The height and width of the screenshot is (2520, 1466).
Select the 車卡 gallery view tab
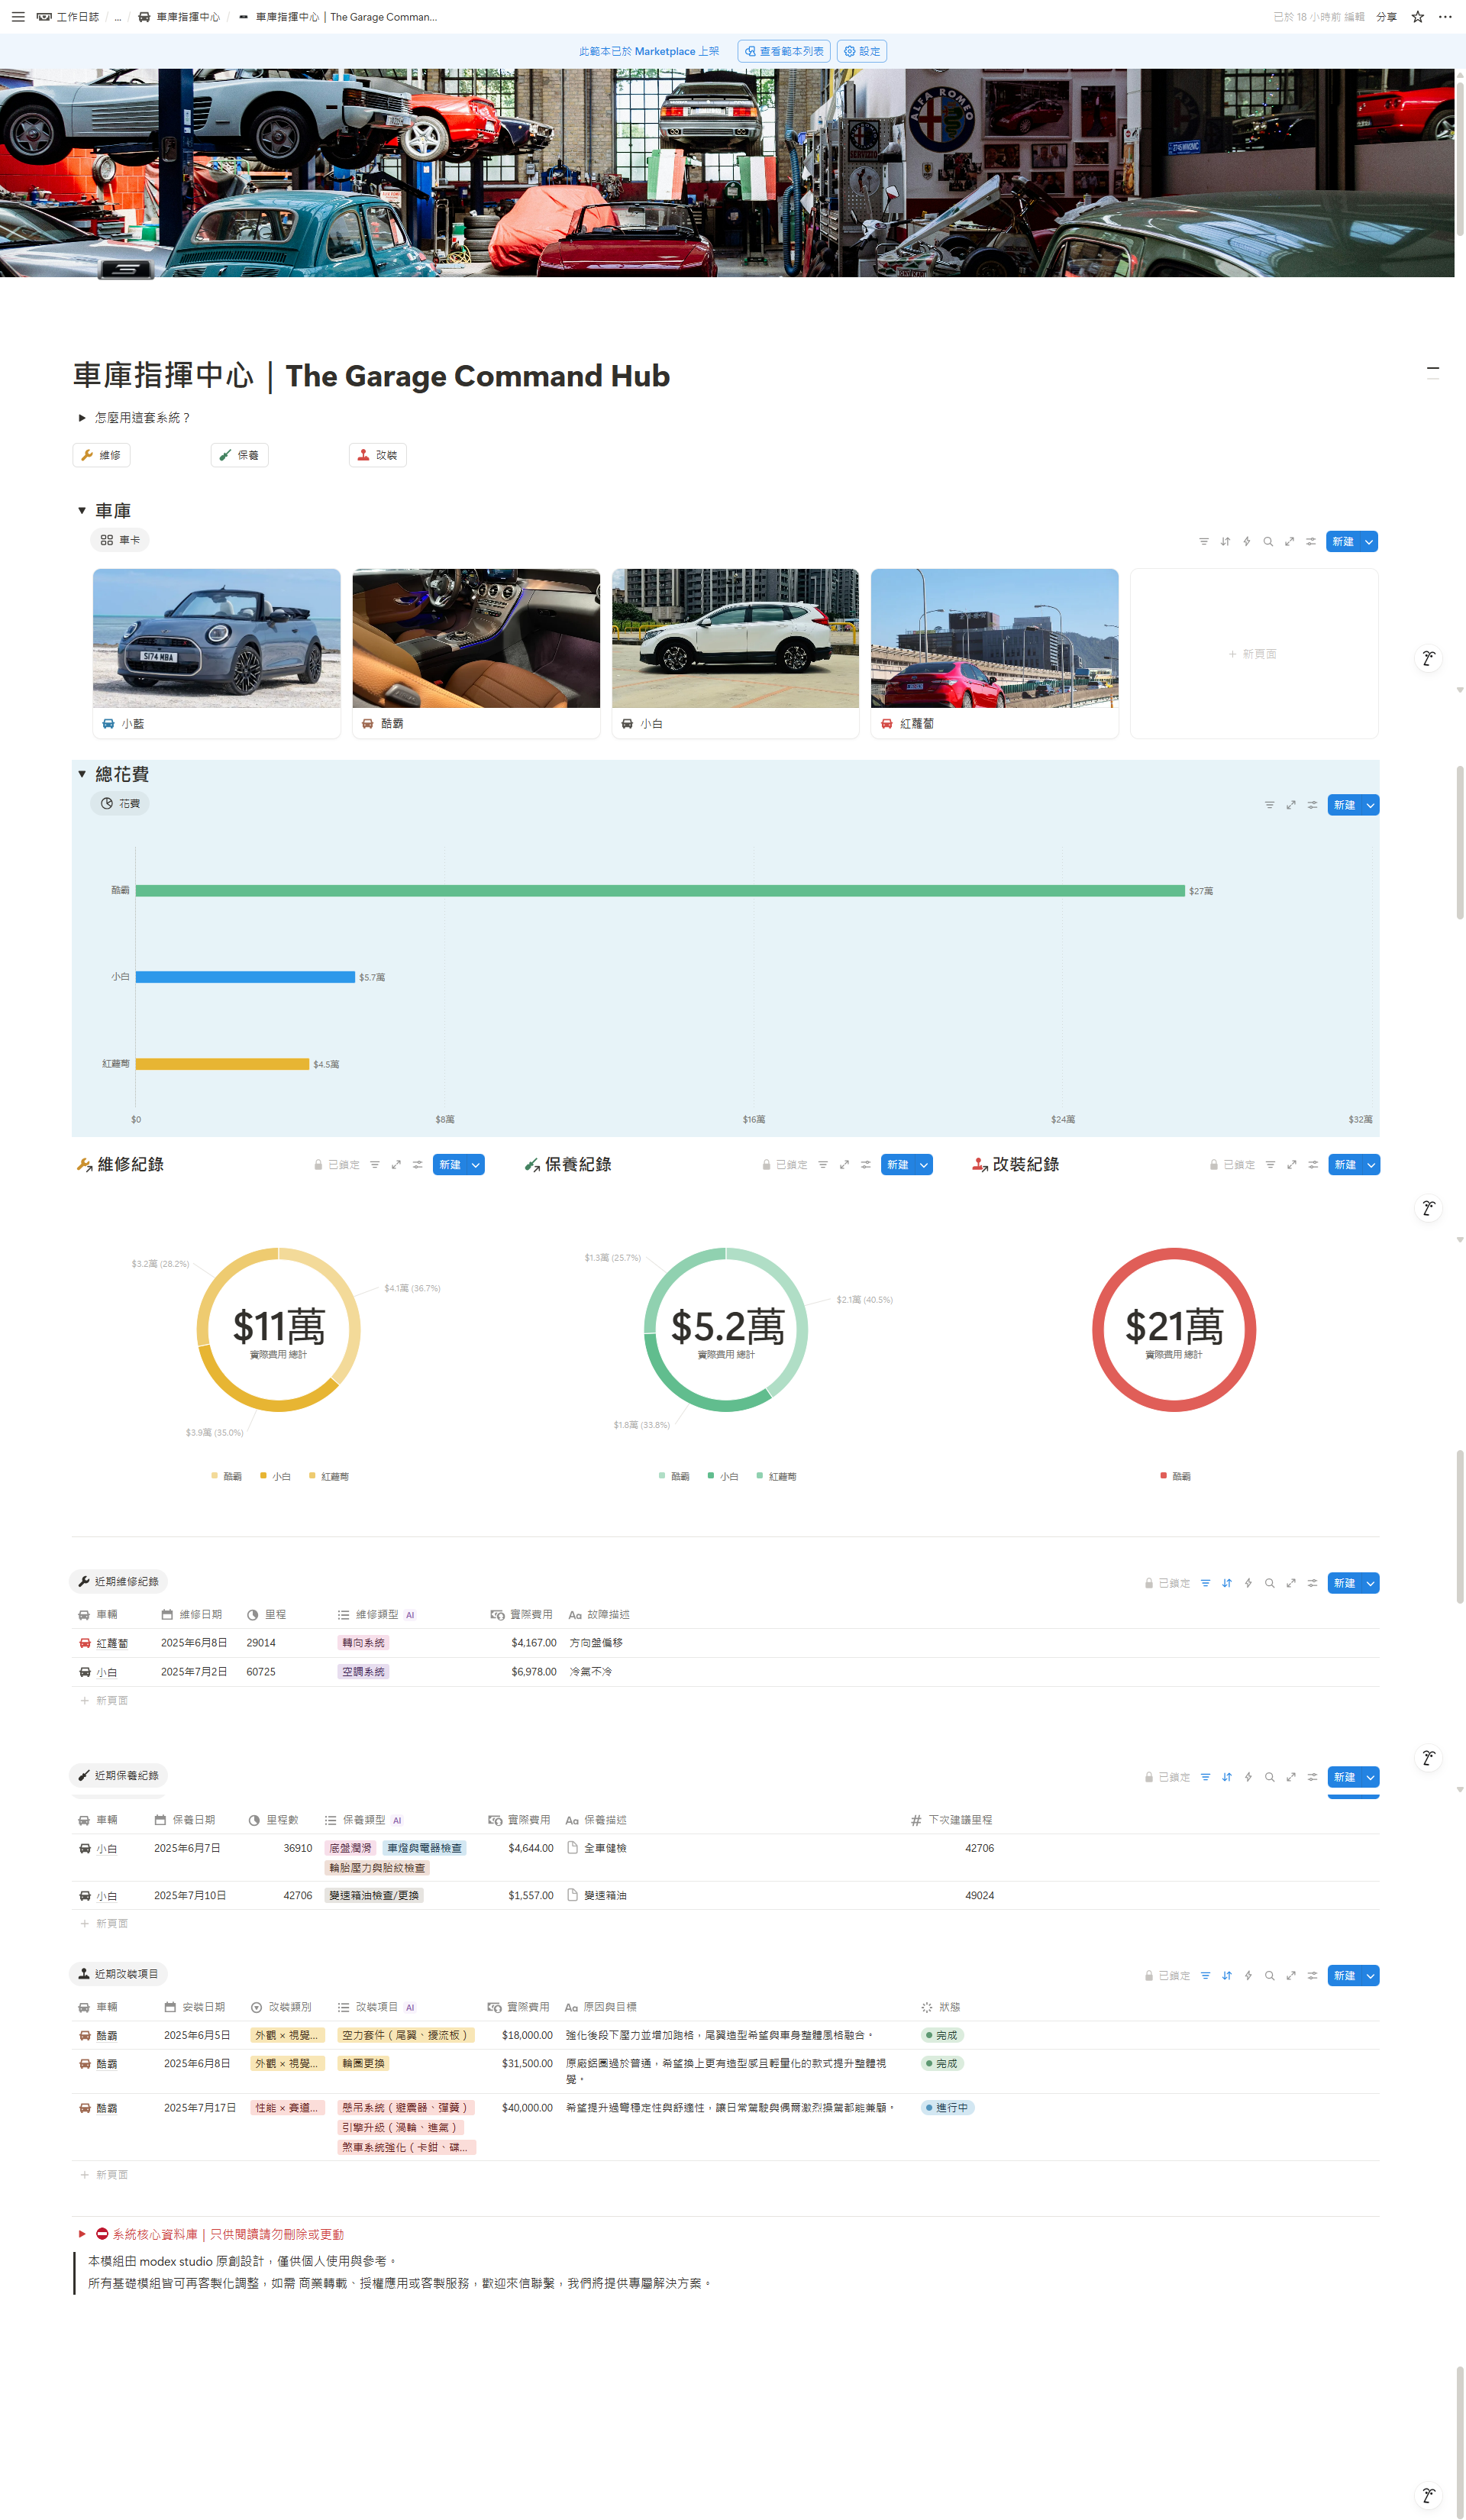point(120,540)
